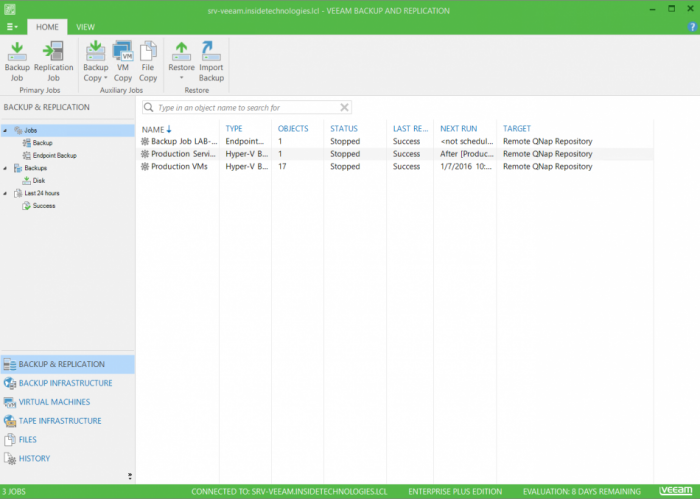Open the main application menu button
Image resolution: width=700 pixels, height=499 pixels.
12,27
